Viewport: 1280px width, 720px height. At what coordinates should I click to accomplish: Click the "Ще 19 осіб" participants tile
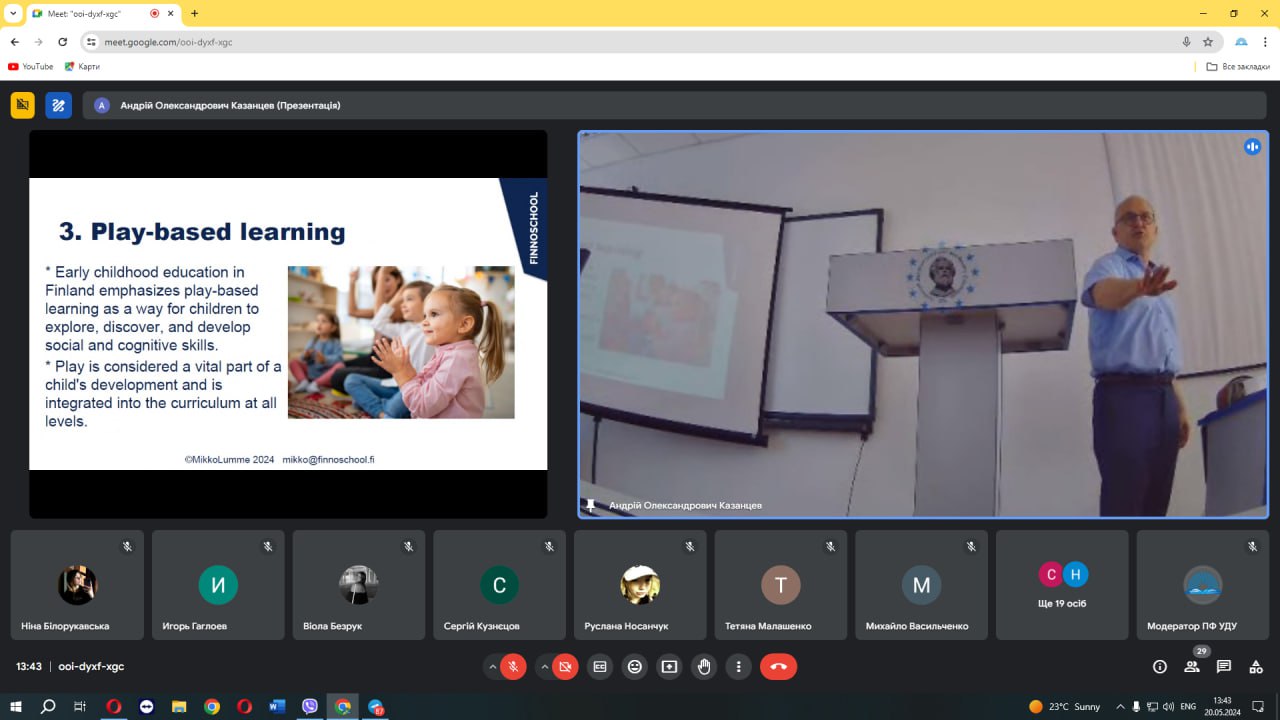[x=1062, y=585]
